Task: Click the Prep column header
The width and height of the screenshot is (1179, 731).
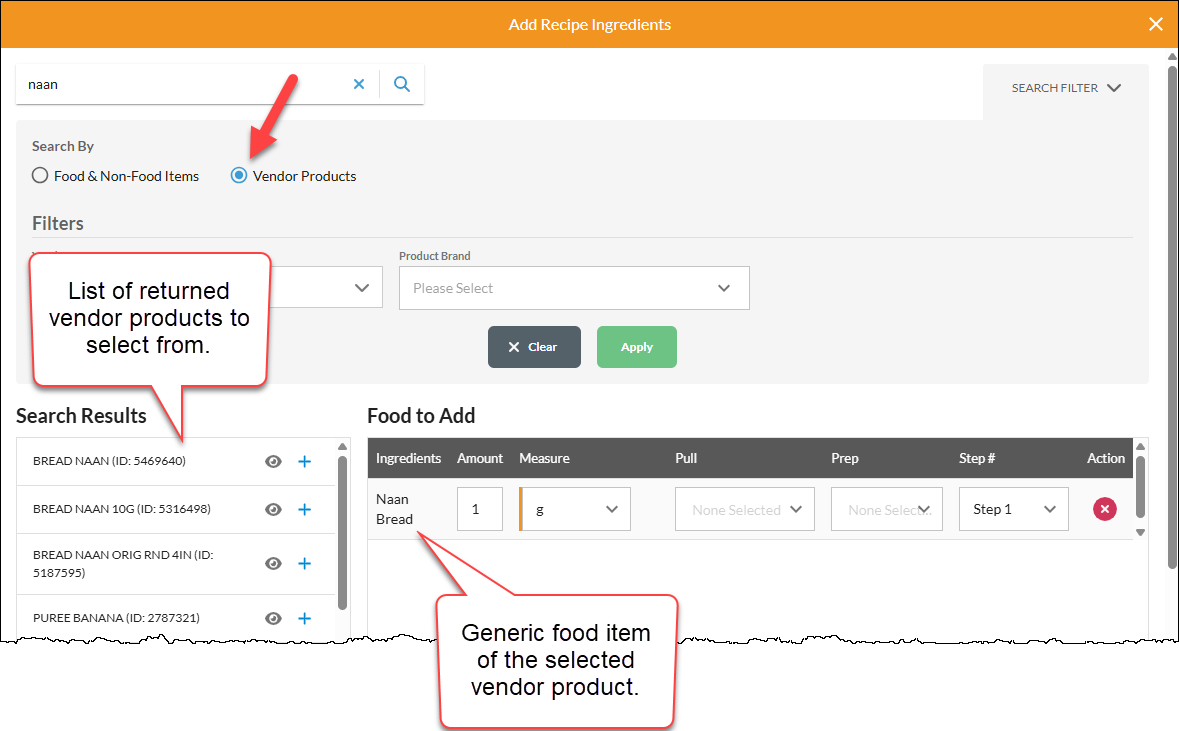Action: [844, 458]
